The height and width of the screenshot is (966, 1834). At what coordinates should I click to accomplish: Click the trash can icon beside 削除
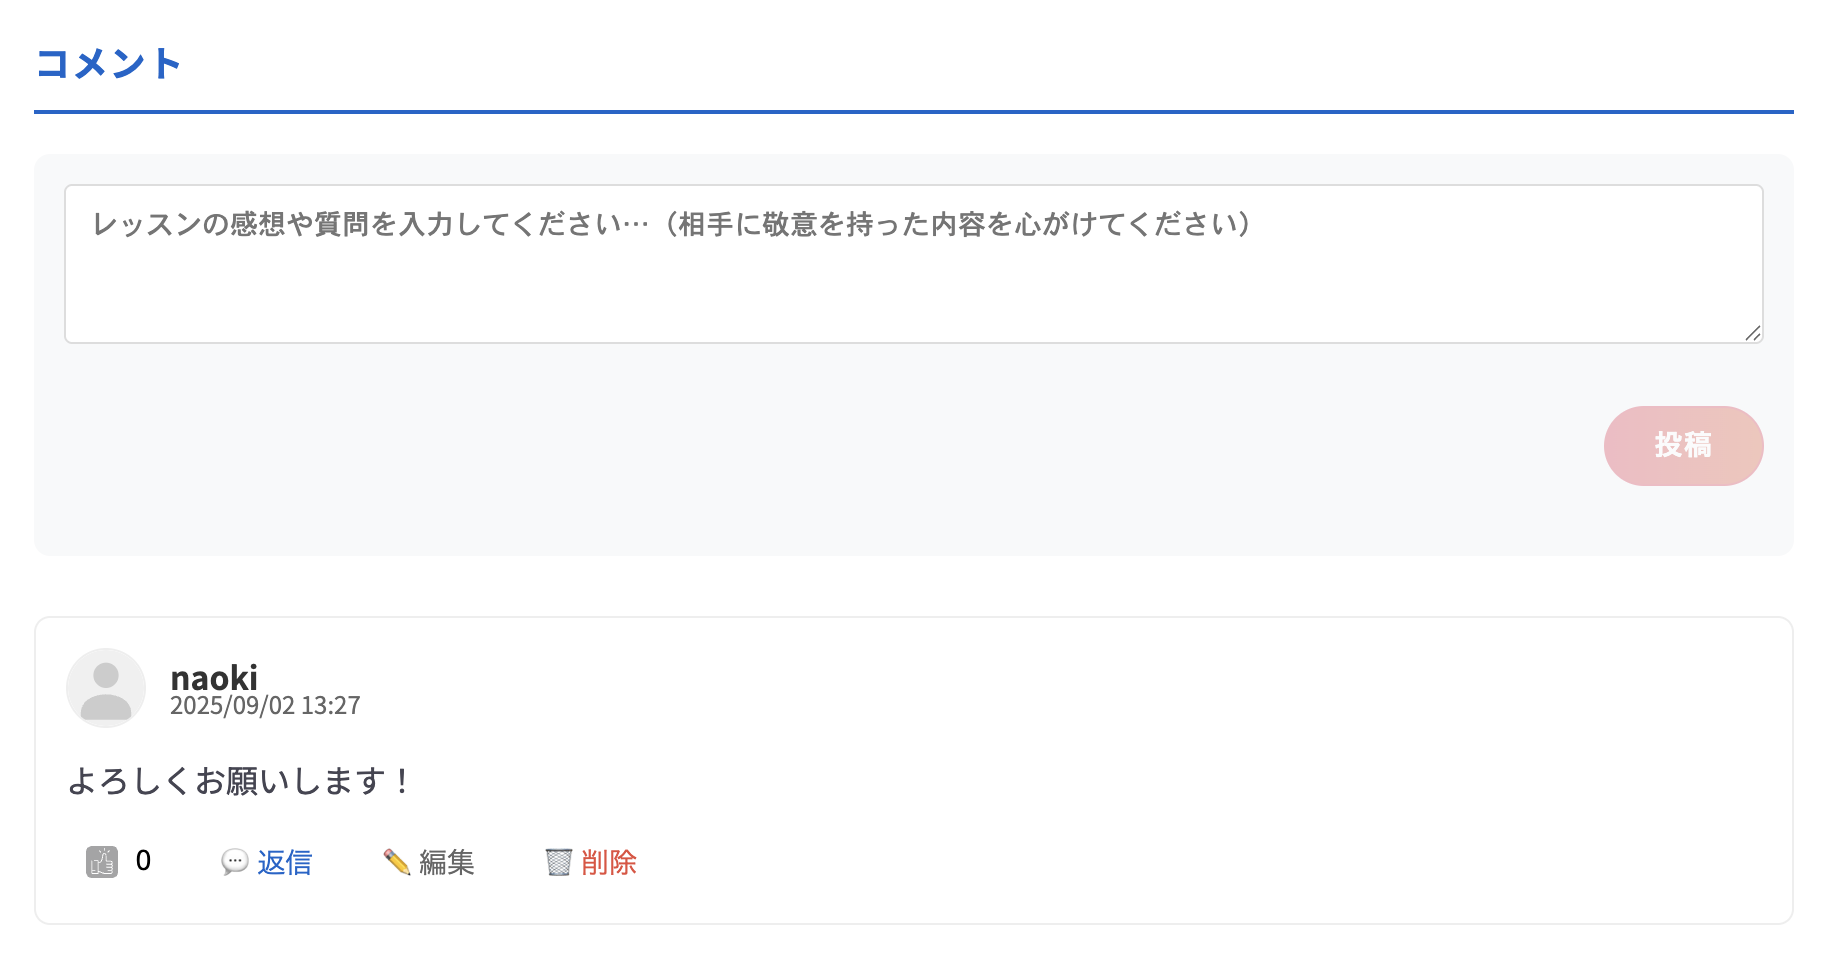point(560,861)
